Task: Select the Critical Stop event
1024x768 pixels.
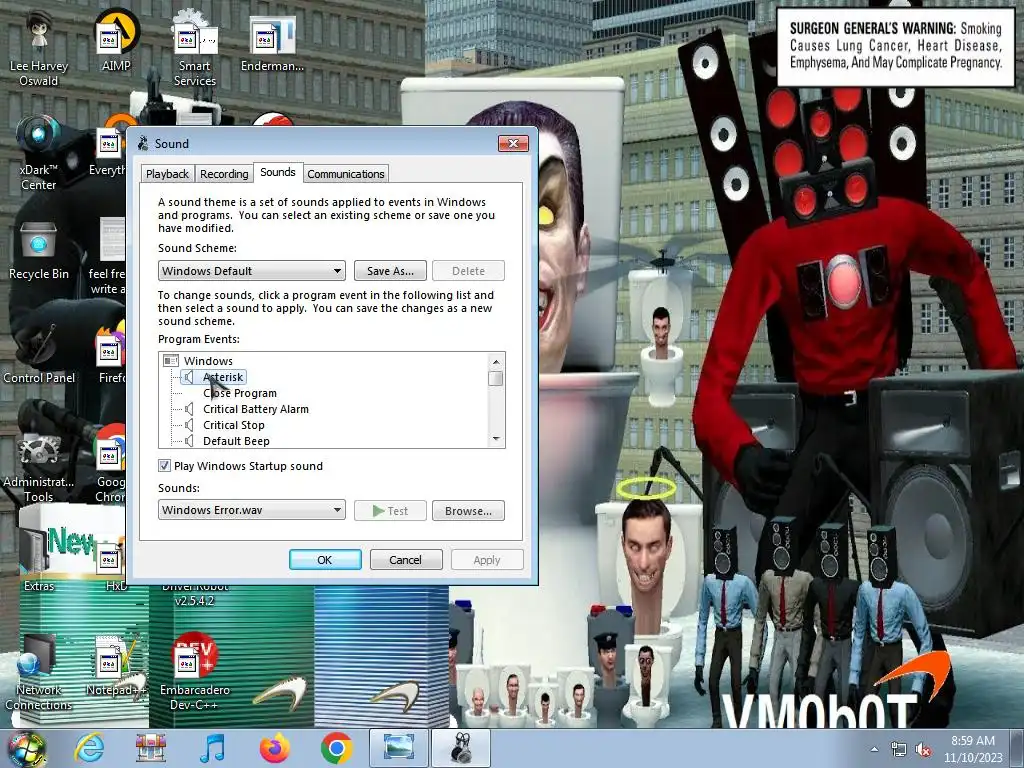Action: 234,425
